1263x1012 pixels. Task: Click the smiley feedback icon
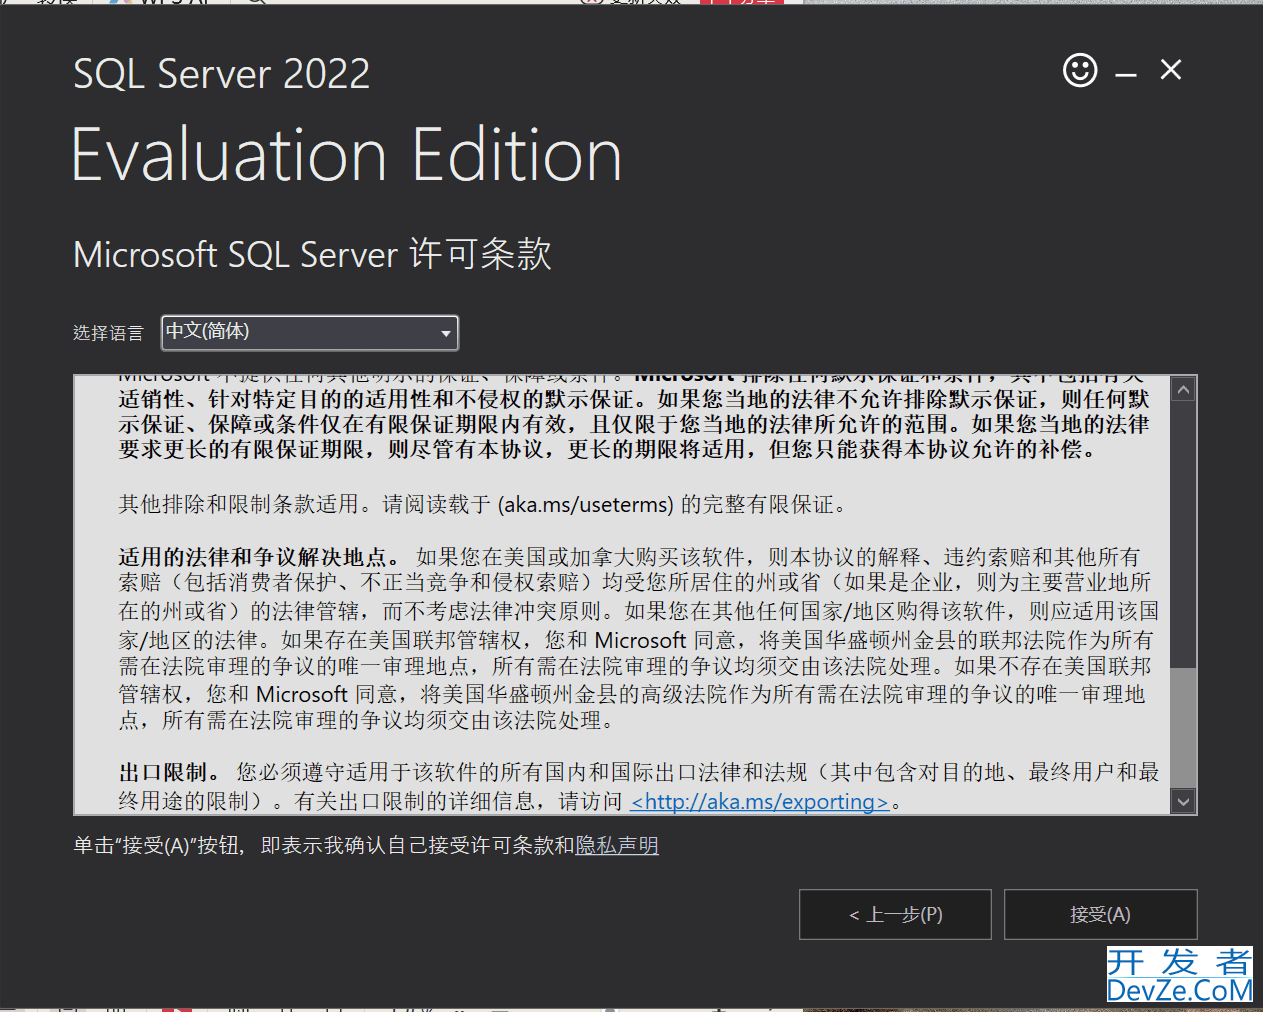point(1080,70)
